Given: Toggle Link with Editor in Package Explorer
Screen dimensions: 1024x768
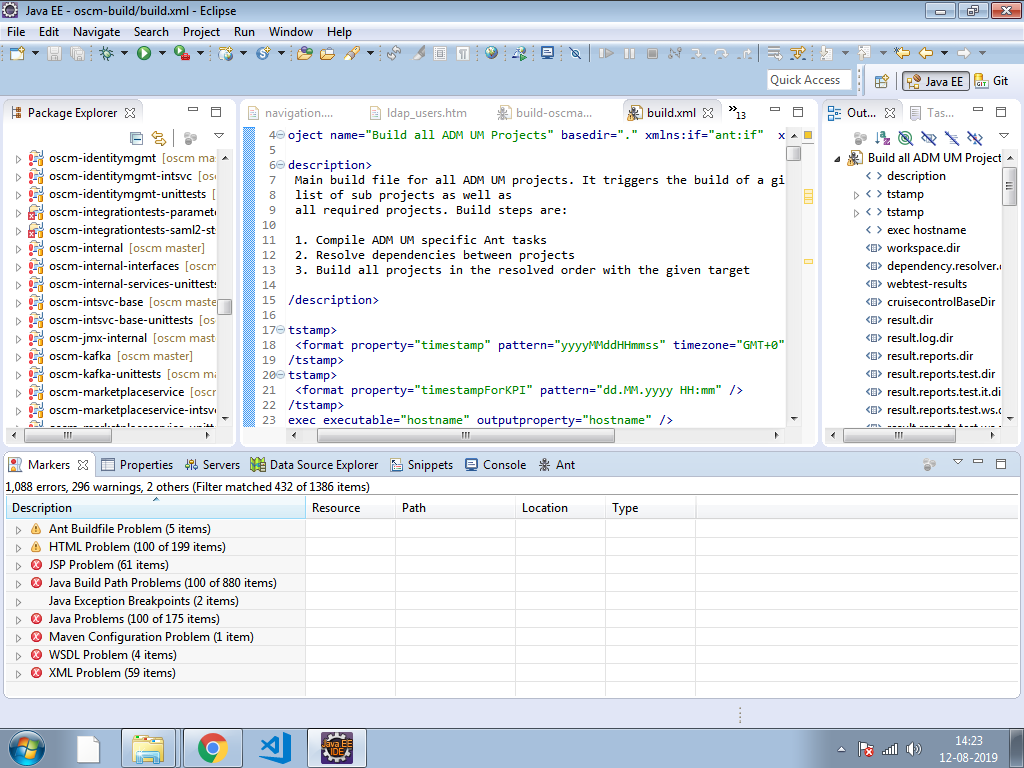Looking at the screenshot, I should point(159,138).
